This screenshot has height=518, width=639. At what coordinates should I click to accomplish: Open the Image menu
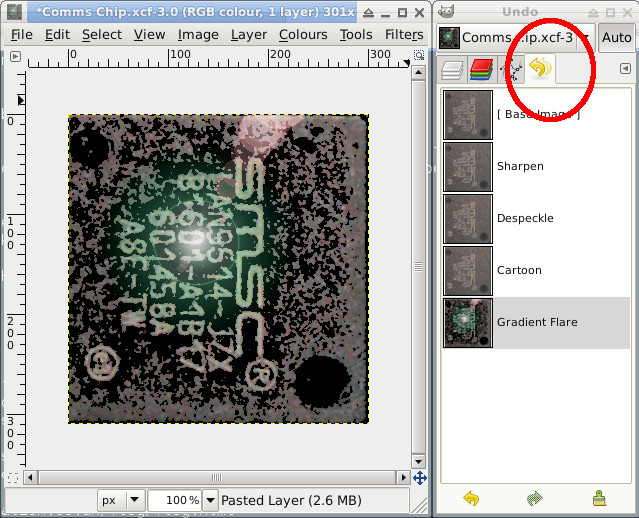[x=198, y=35]
